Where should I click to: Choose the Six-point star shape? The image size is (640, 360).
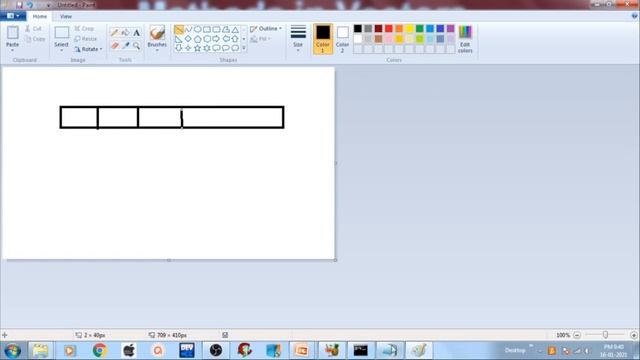pyautogui.click(x=207, y=48)
